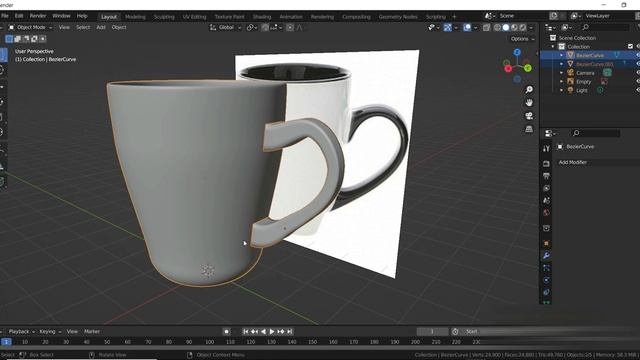640x360 pixels.
Task: Click the Scene Collection icon in outliner
Action: (x=553, y=38)
